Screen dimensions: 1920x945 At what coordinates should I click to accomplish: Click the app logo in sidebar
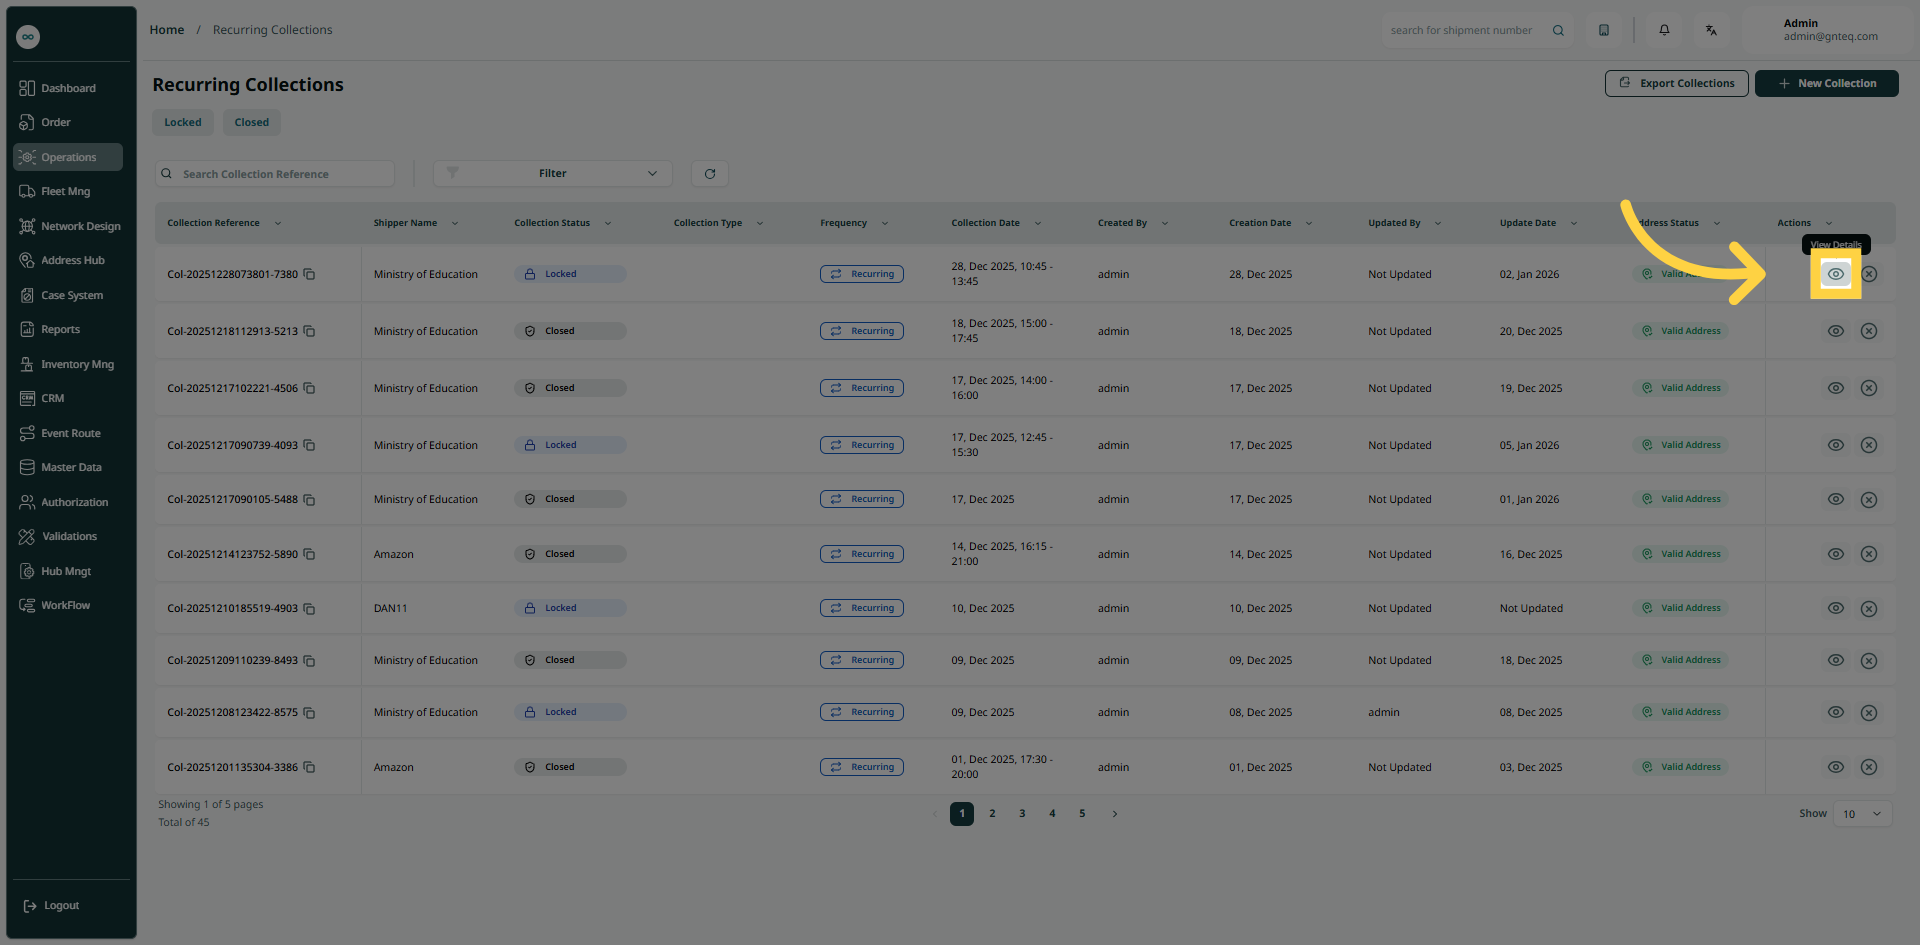pyautogui.click(x=28, y=37)
